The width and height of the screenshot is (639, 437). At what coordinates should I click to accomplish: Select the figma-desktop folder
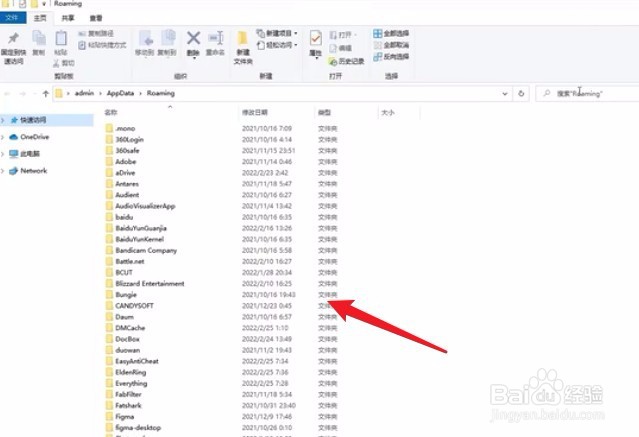(x=138, y=428)
